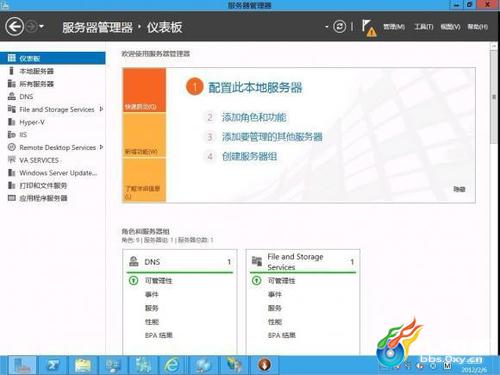This screenshot has width=500, height=375.
Task: Open Windows Server Update item
Action: (58, 173)
